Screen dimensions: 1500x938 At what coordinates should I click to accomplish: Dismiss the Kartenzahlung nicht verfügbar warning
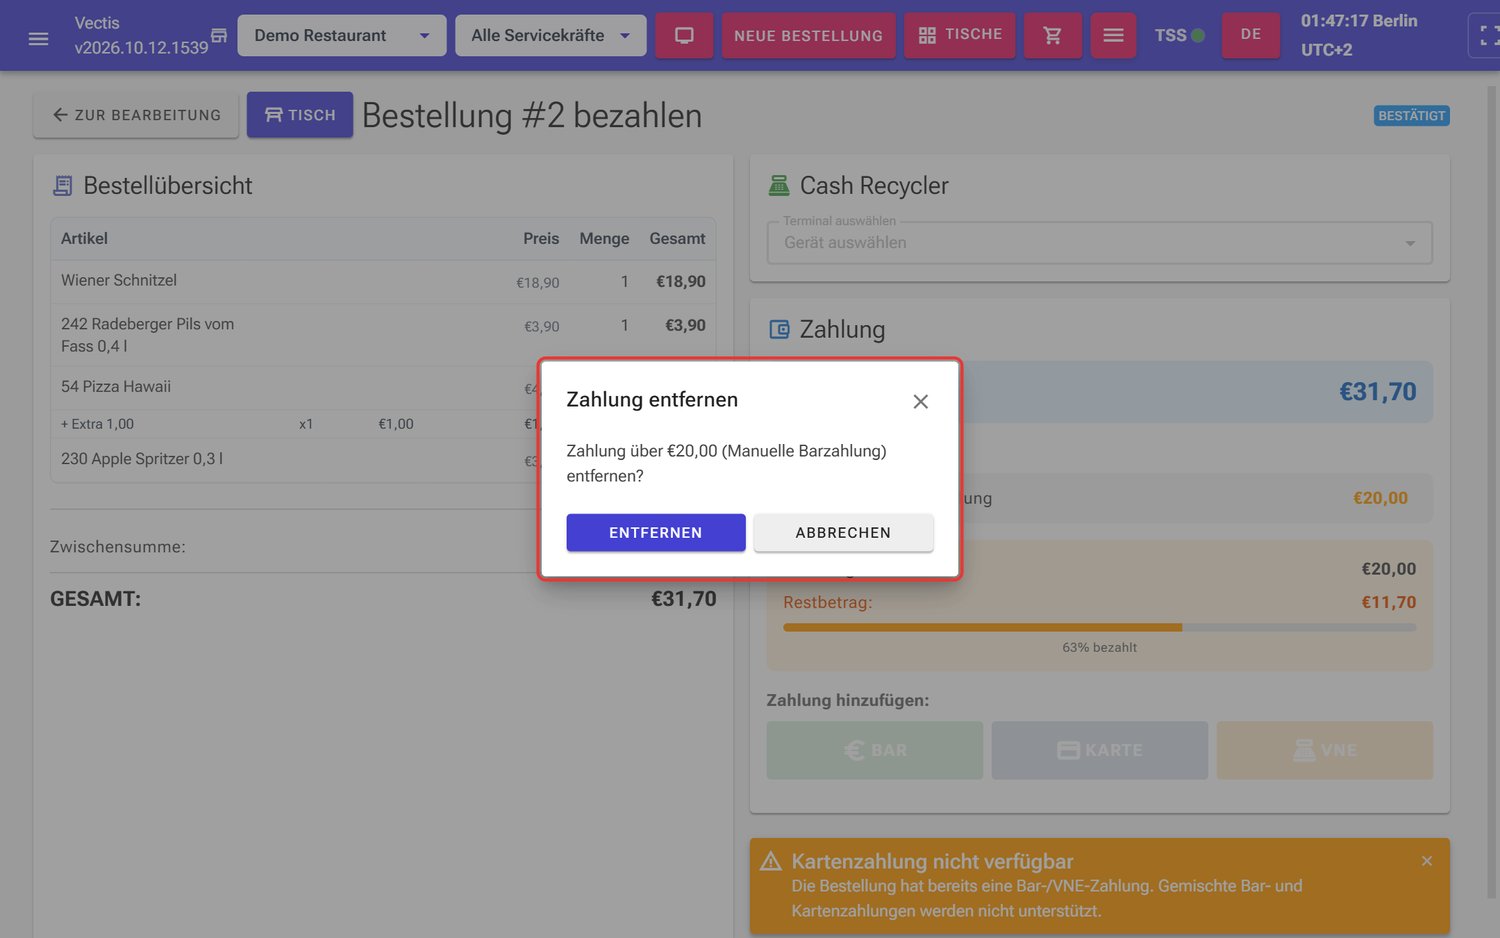(x=1427, y=861)
